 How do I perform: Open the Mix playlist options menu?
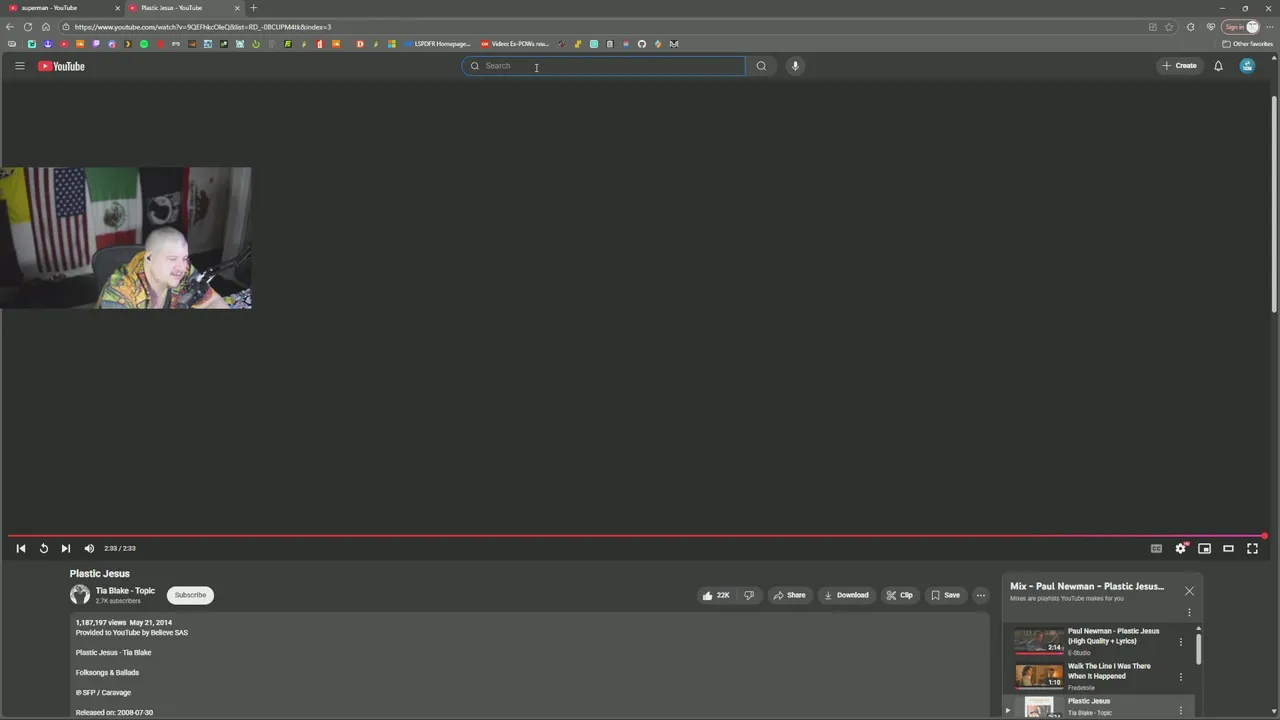coord(1189,612)
